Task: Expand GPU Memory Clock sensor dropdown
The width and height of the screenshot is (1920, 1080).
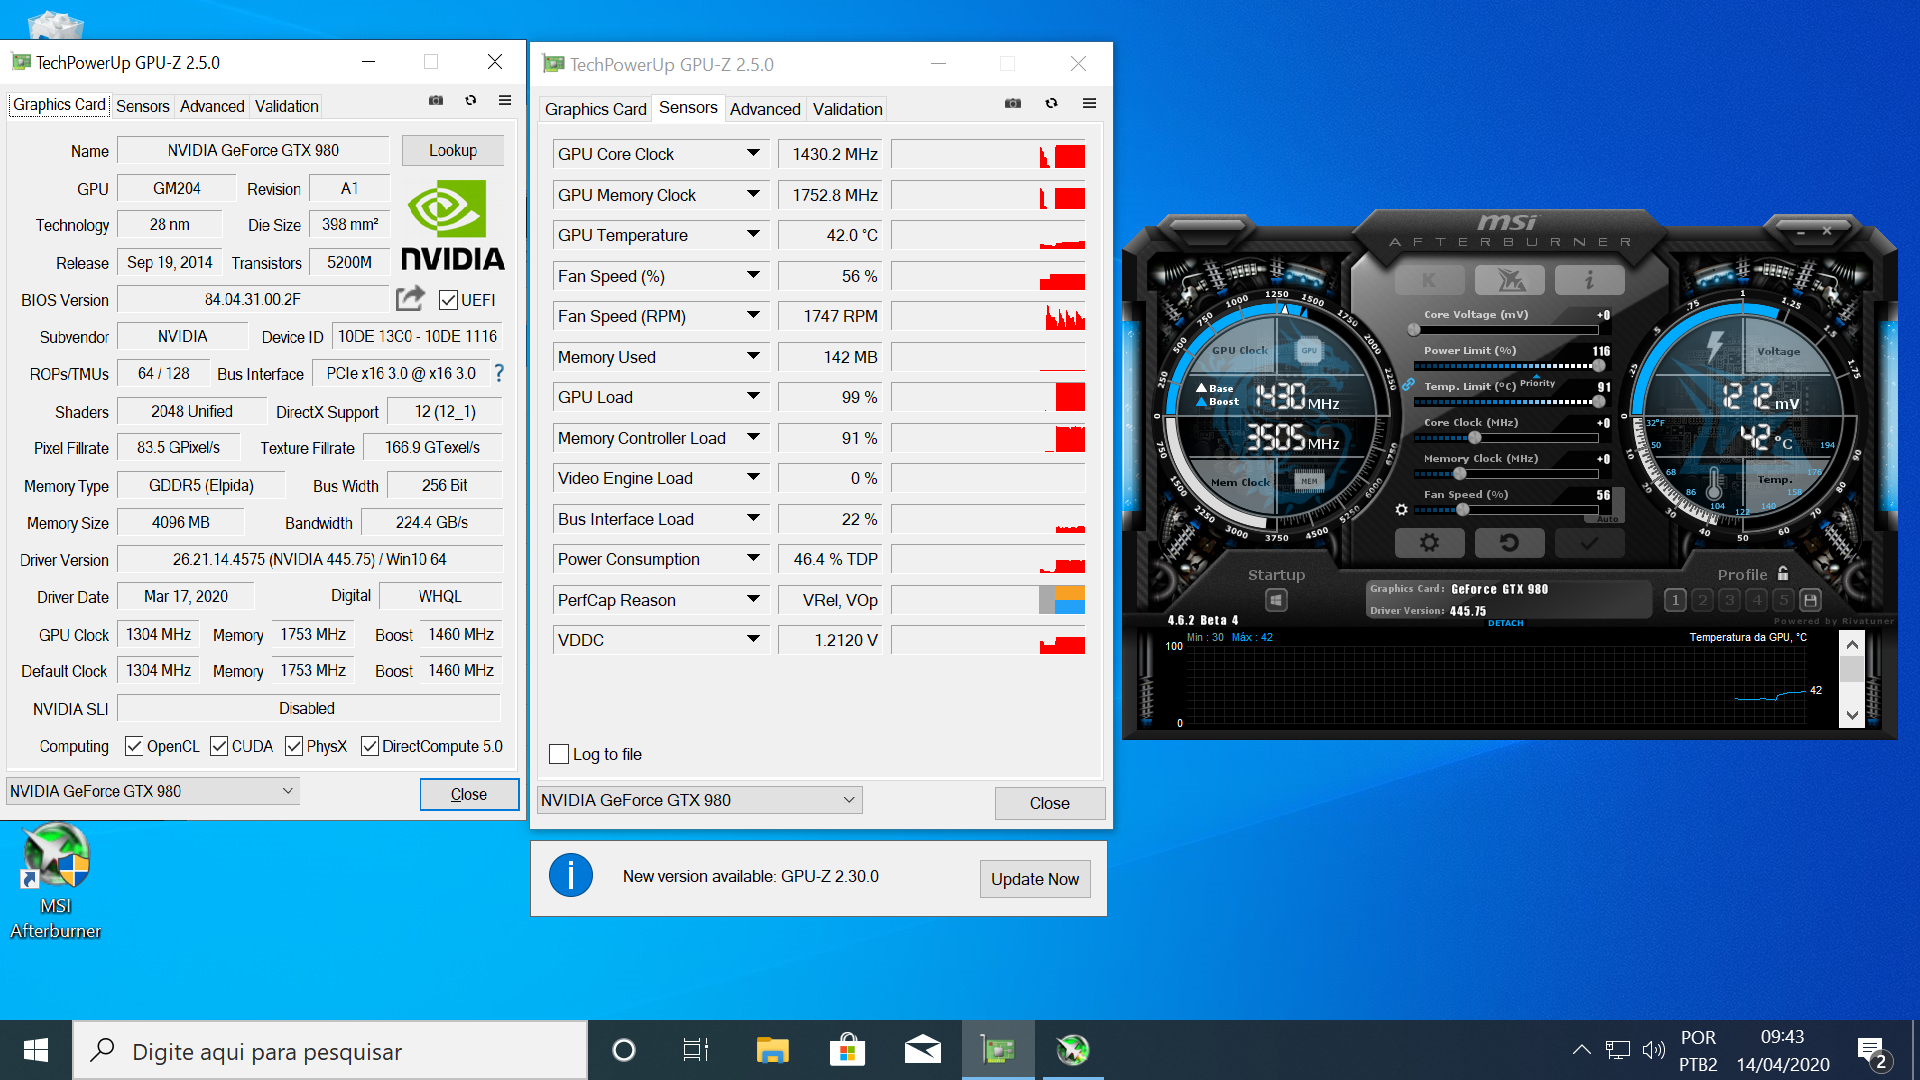Action: click(x=753, y=194)
